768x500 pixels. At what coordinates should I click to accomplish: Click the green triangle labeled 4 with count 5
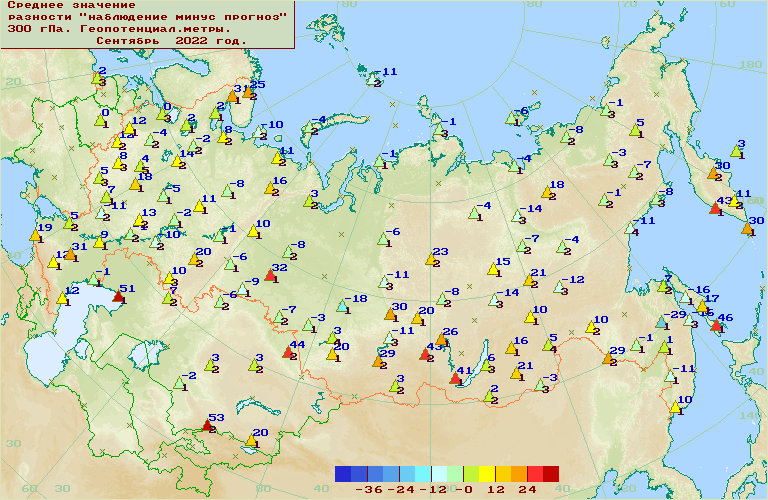pos(140,167)
